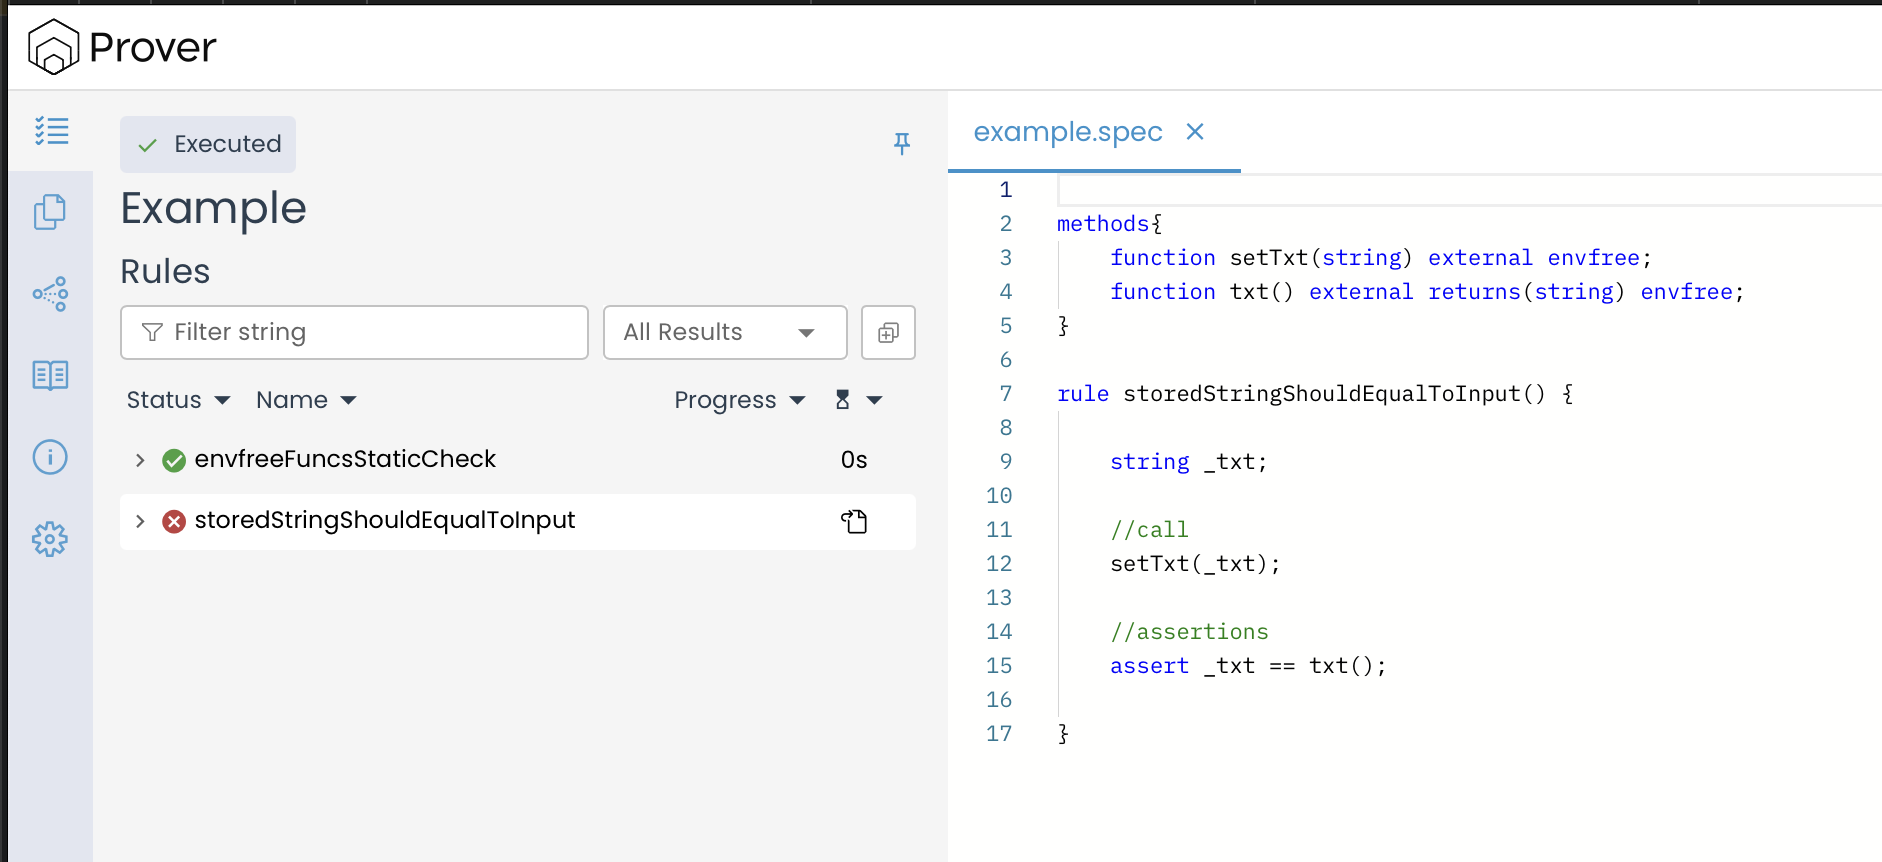Expand the storedStringShouldEqualToInput rule
The width and height of the screenshot is (1882, 862).
(x=140, y=521)
